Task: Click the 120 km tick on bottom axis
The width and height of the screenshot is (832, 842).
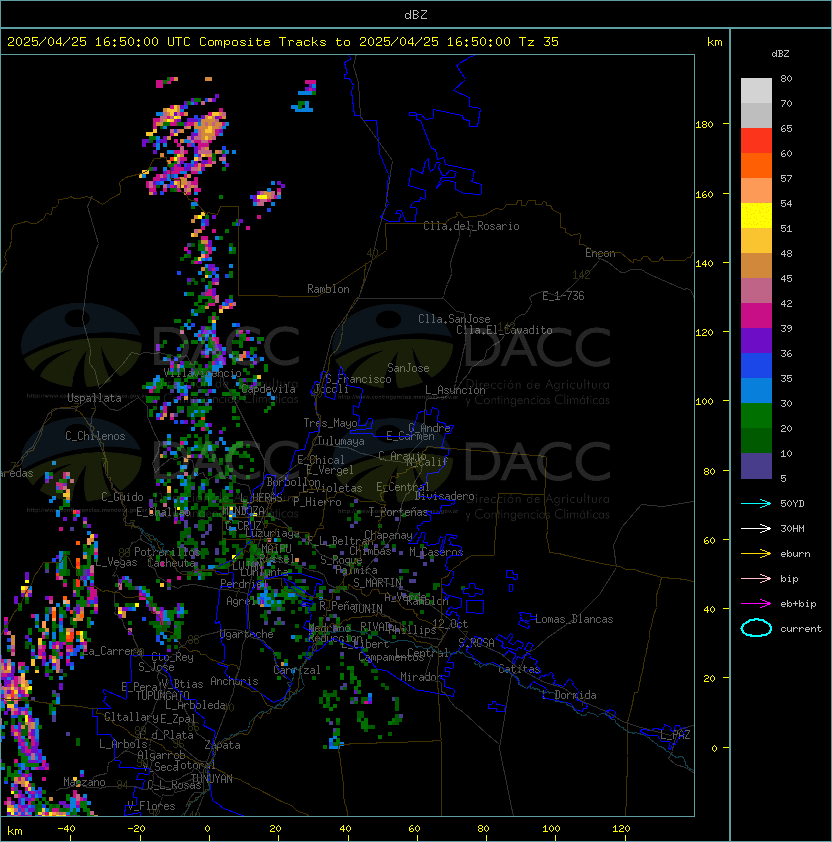Action: point(621,829)
